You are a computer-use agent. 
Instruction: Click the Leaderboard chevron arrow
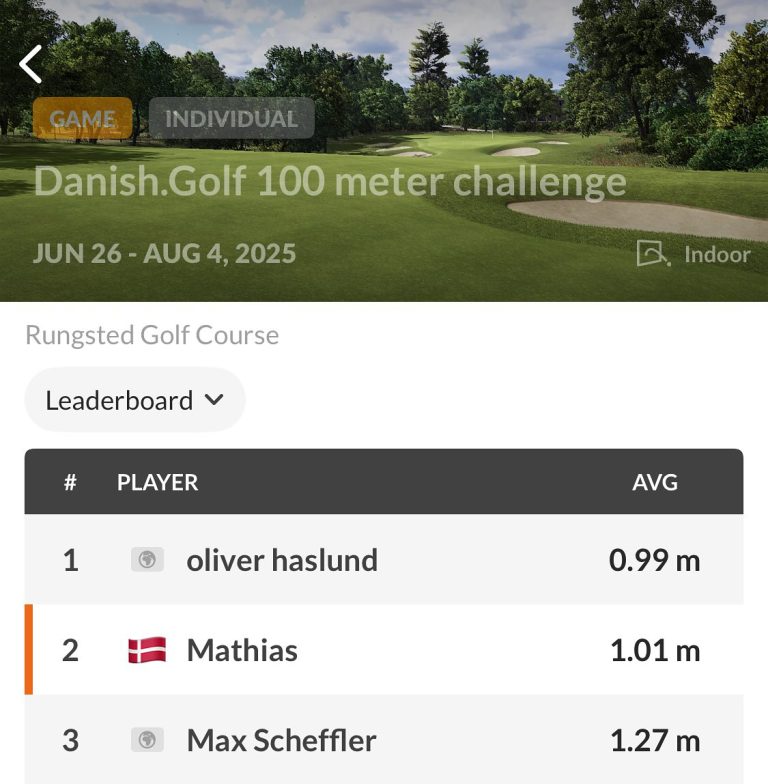(214, 400)
